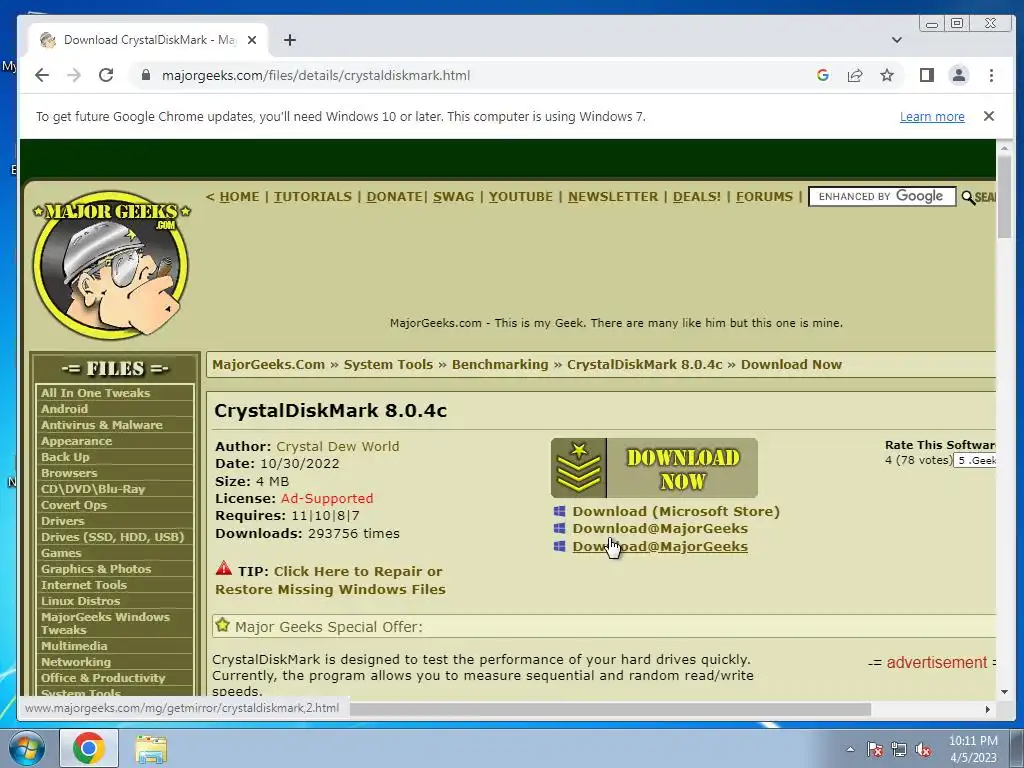
Task: Open Click Here to Repair link
Action: [330, 581]
